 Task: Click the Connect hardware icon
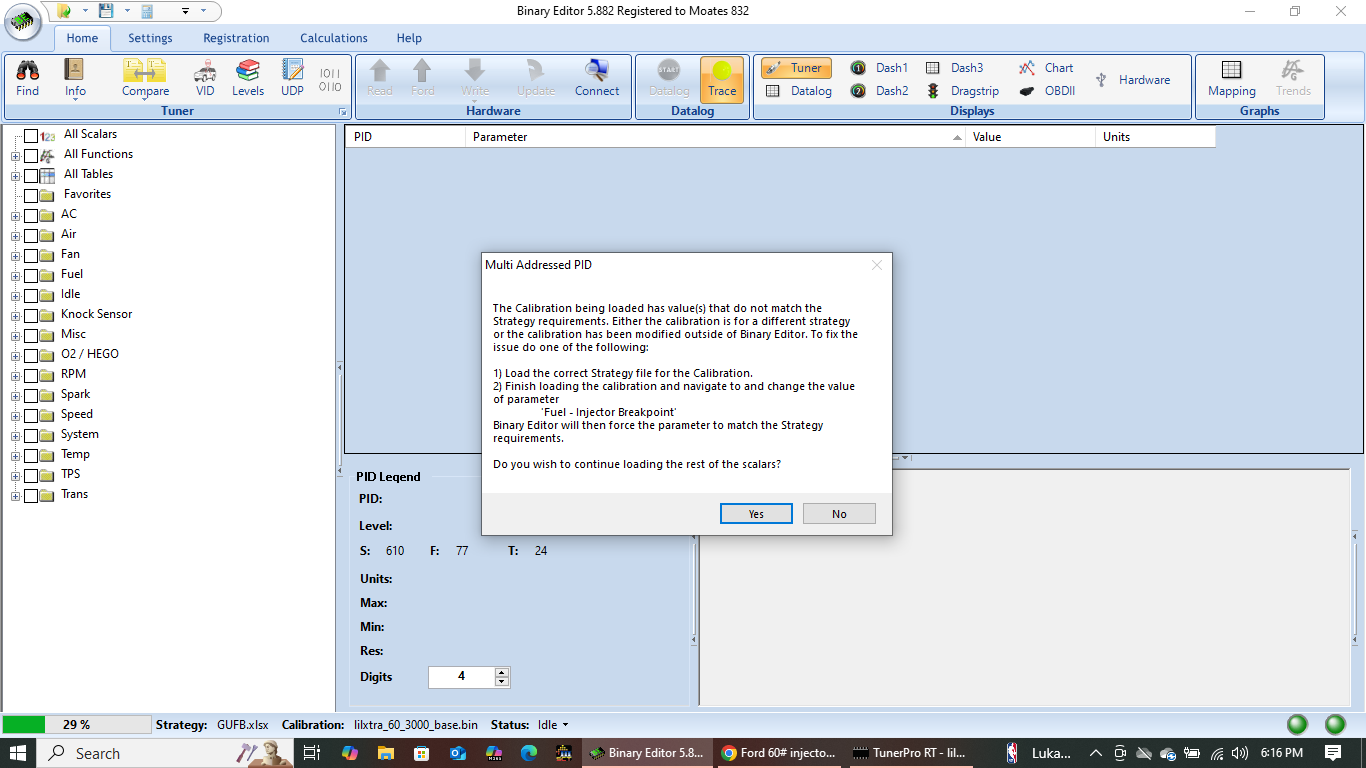pyautogui.click(x=597, y=78)
